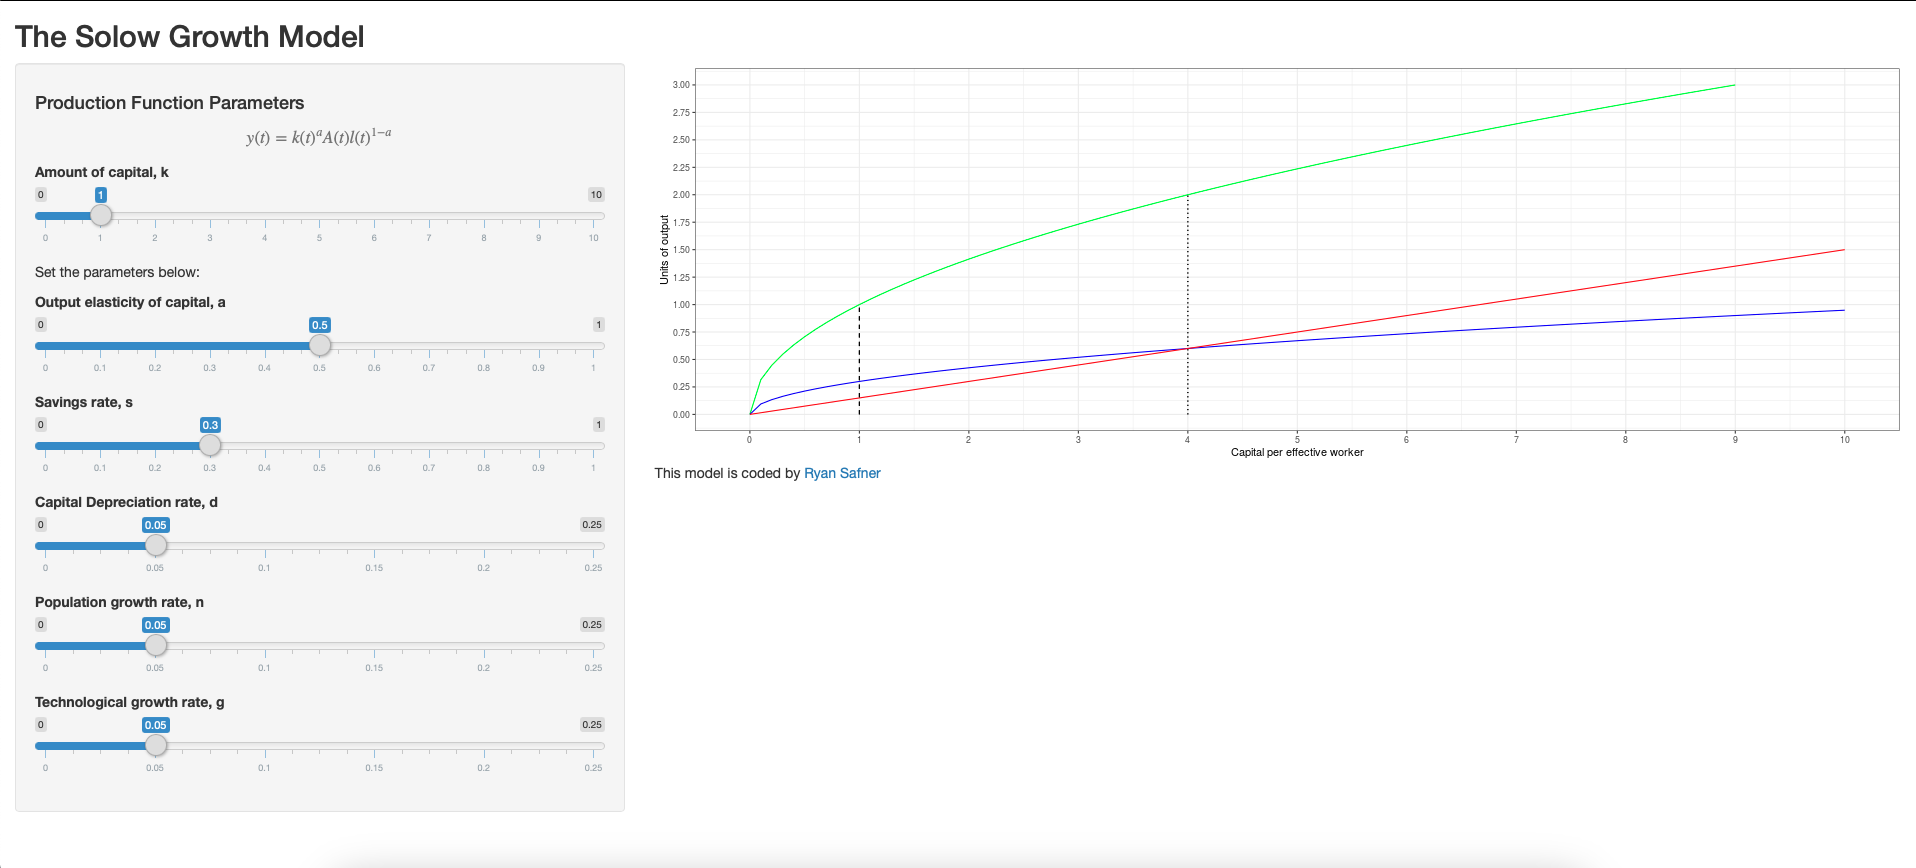This screenshot has width=1916, height=868.
Task: Set Amount of capital slider to tick 5
Action: point(320,216)
